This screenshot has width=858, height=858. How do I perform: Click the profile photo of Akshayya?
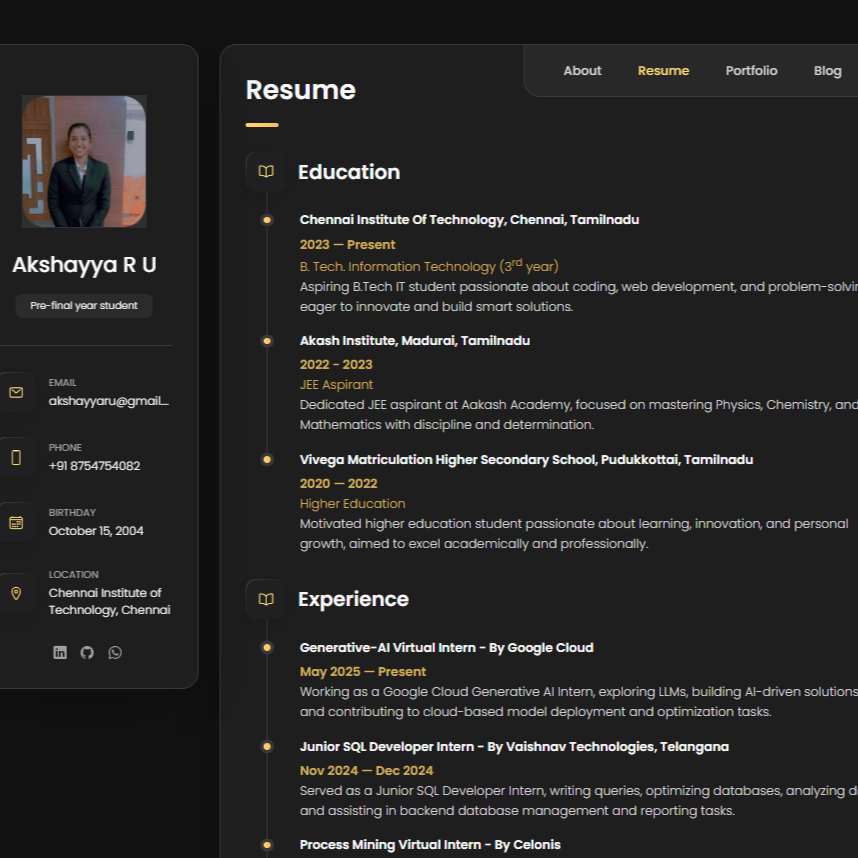click(x=84, y=161)
